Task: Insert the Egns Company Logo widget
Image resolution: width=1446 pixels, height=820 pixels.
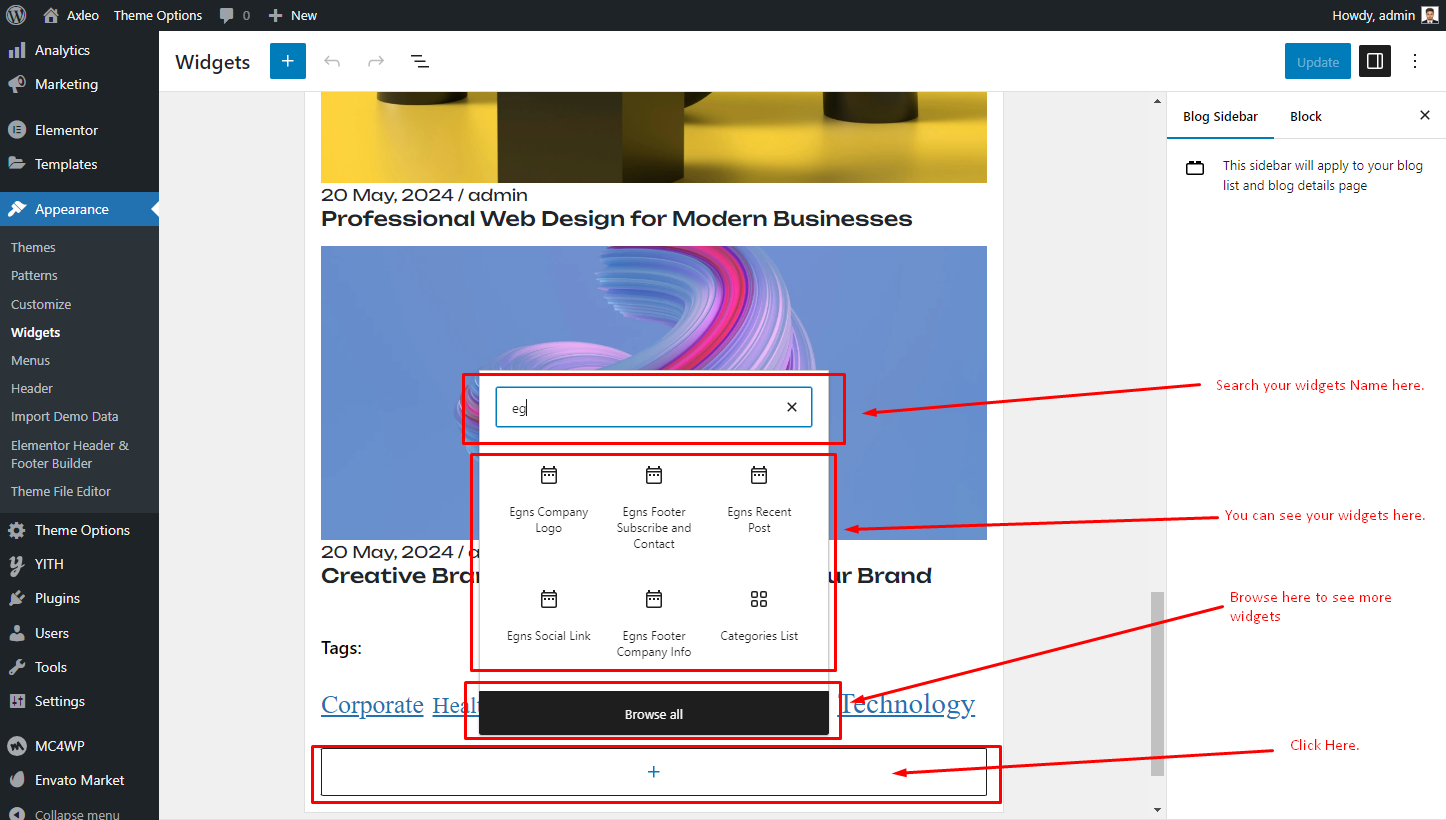Action: click(549, 501)
